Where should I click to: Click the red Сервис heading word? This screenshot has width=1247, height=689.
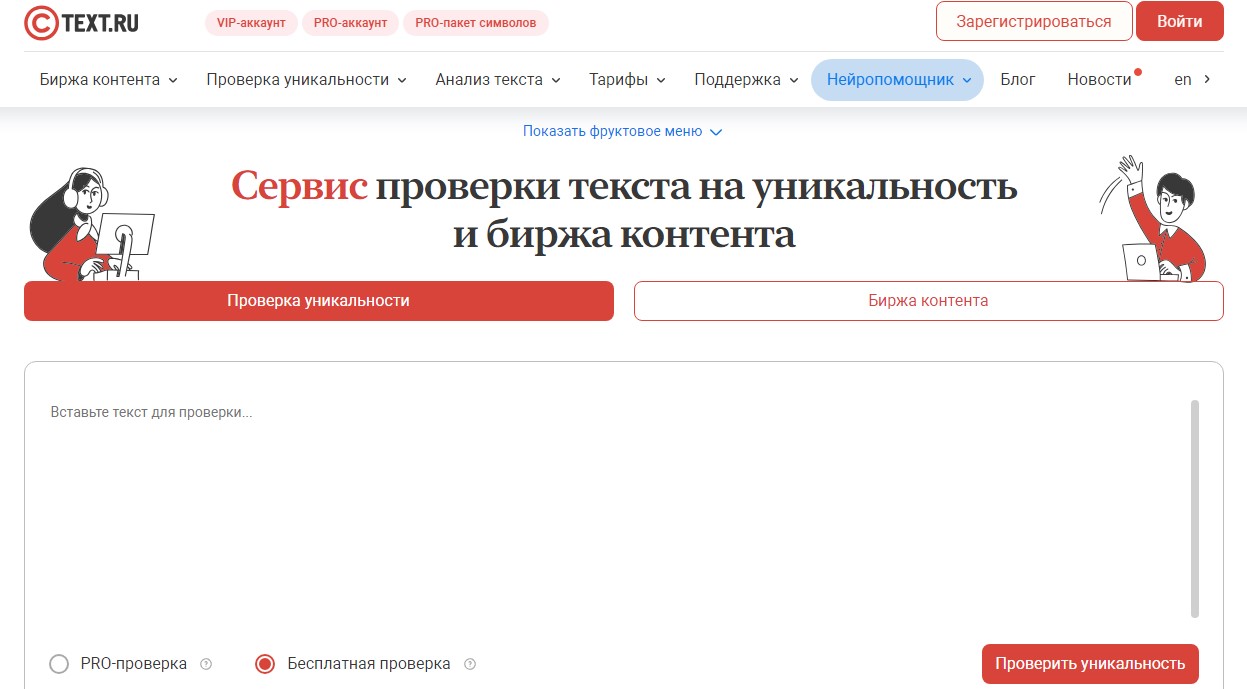[300, 186]
